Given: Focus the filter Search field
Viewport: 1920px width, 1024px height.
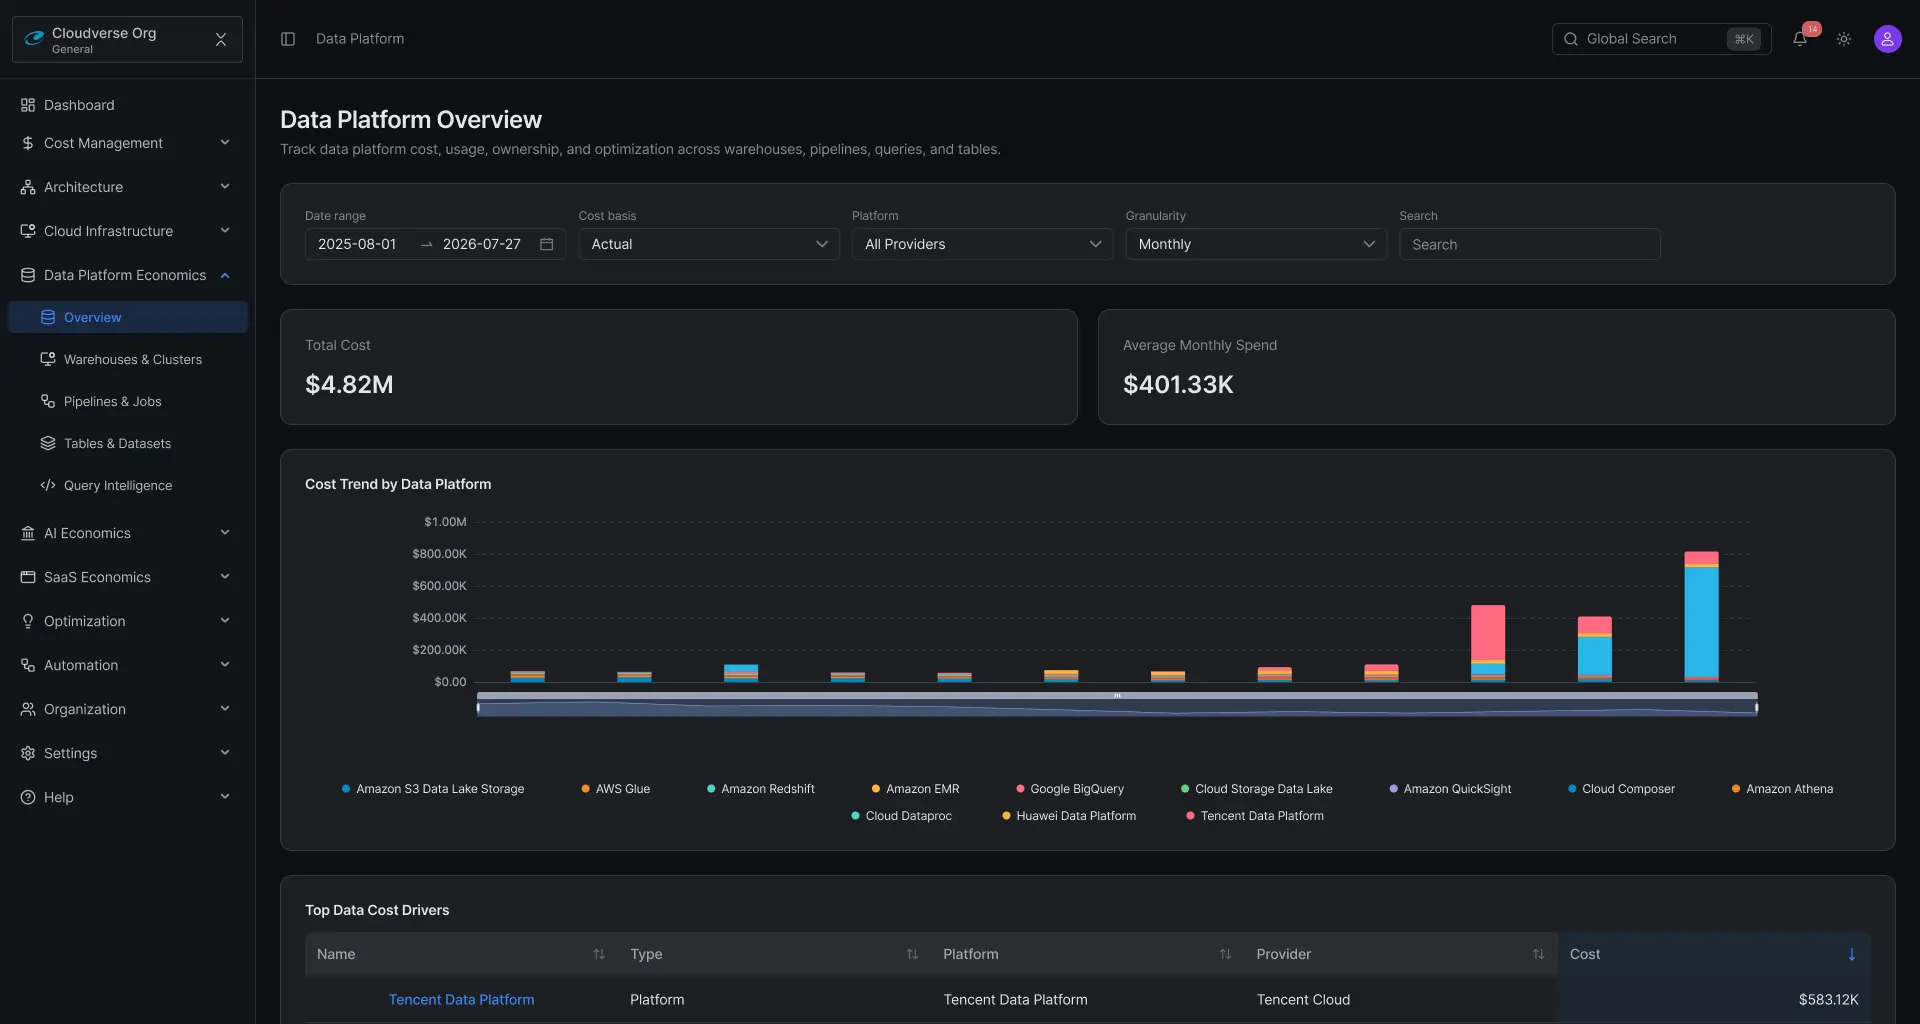Looking at the screenshot, I should pos(1529,244).
